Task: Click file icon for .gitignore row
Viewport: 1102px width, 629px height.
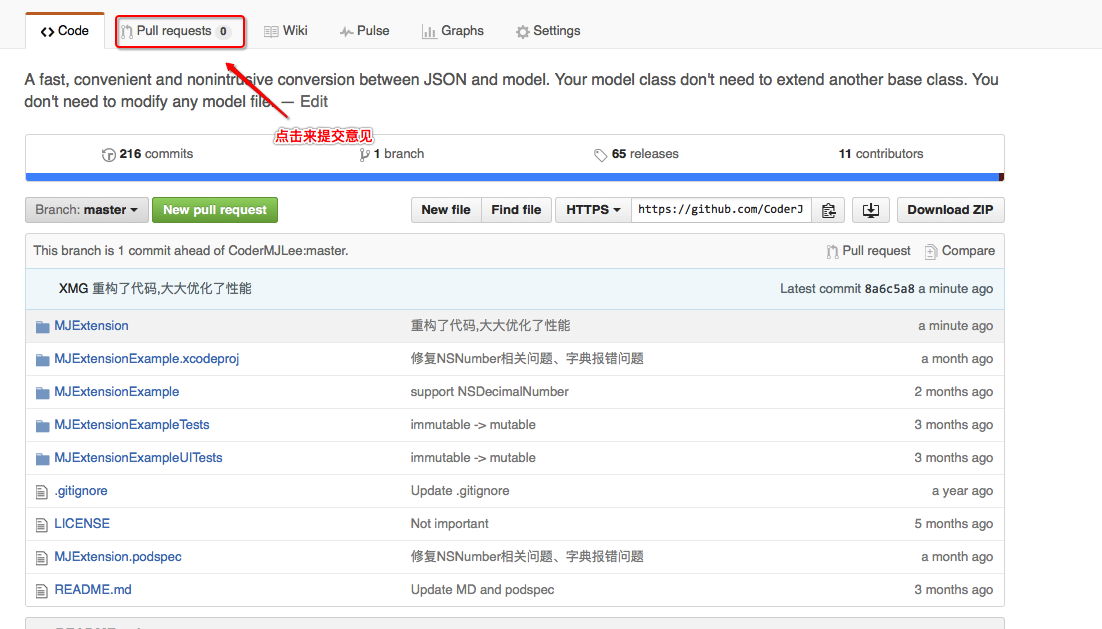Action: pyautogui.click(x=41, y=492)
